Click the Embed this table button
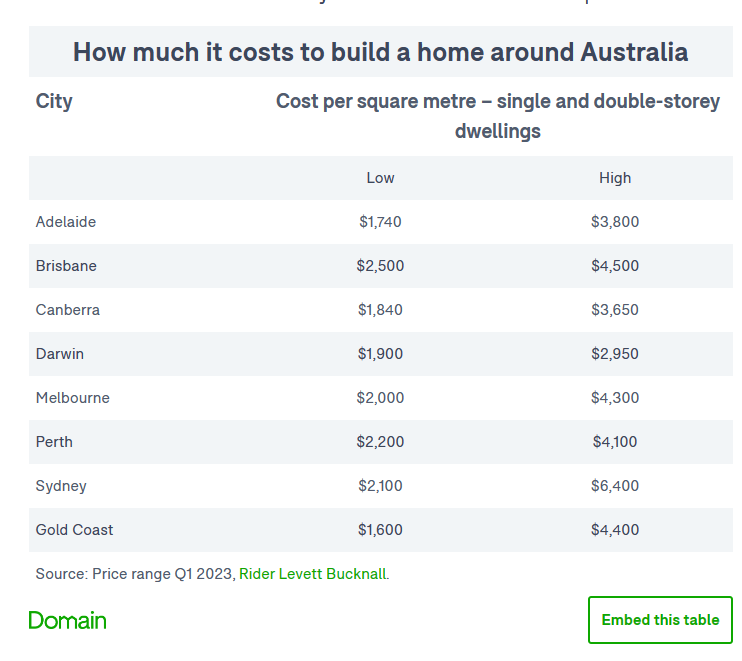The width and height of the screenshot is (742, 661). [660, 620]
